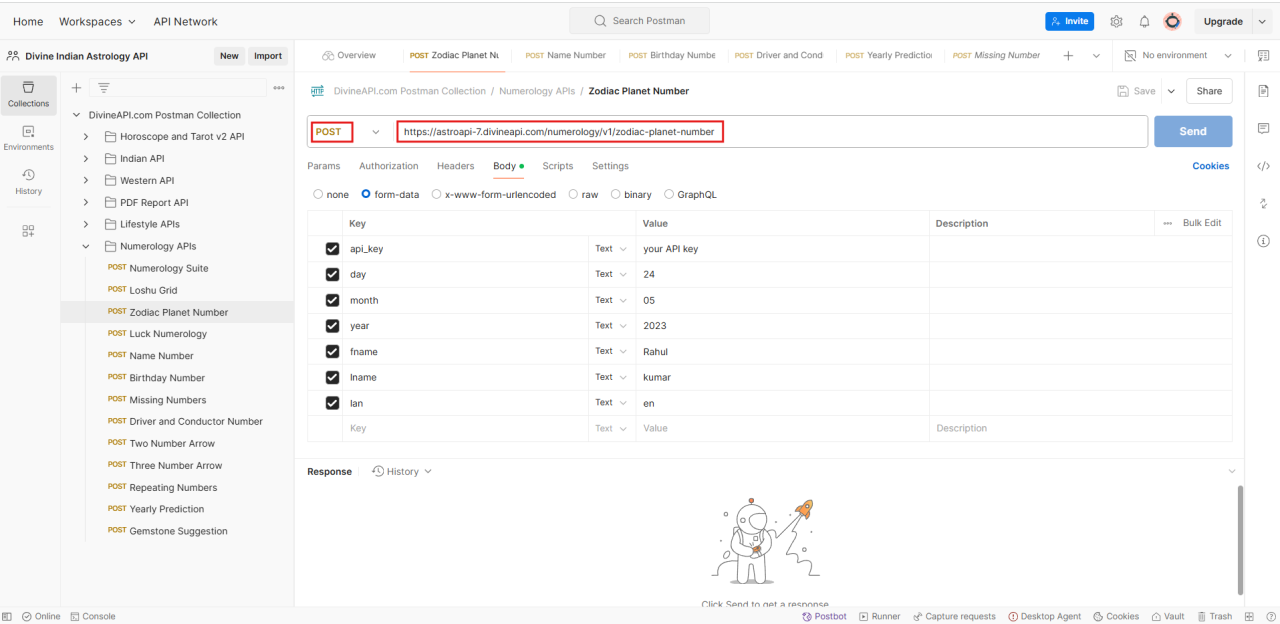Open the user avatar menu

pos(1172,21)
